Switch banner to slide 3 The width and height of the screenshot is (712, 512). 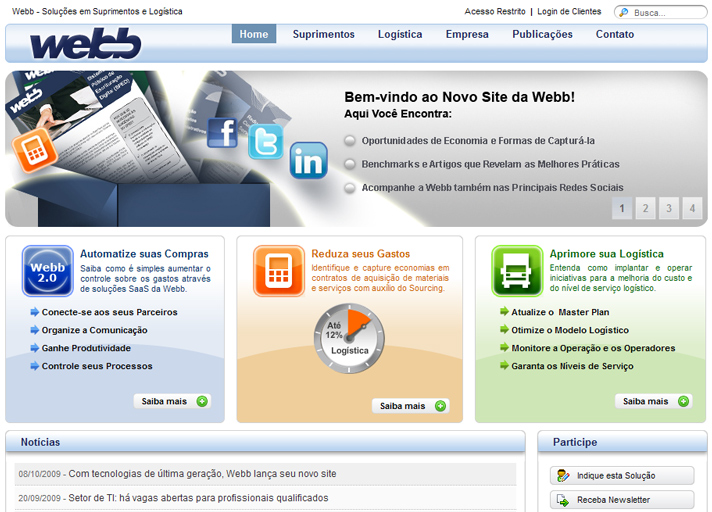(669, 208)
